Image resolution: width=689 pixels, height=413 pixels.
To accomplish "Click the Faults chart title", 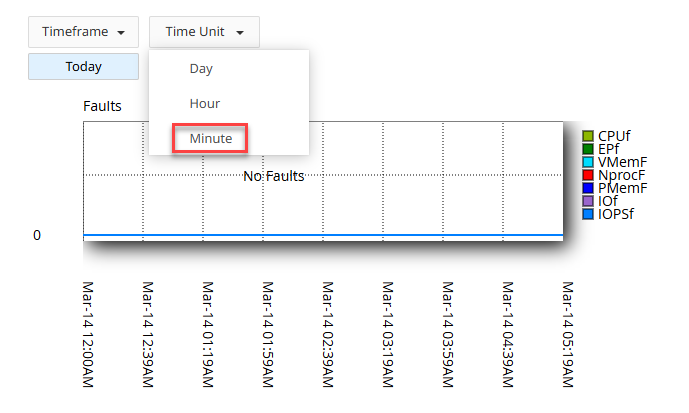I will click(102, 105).
